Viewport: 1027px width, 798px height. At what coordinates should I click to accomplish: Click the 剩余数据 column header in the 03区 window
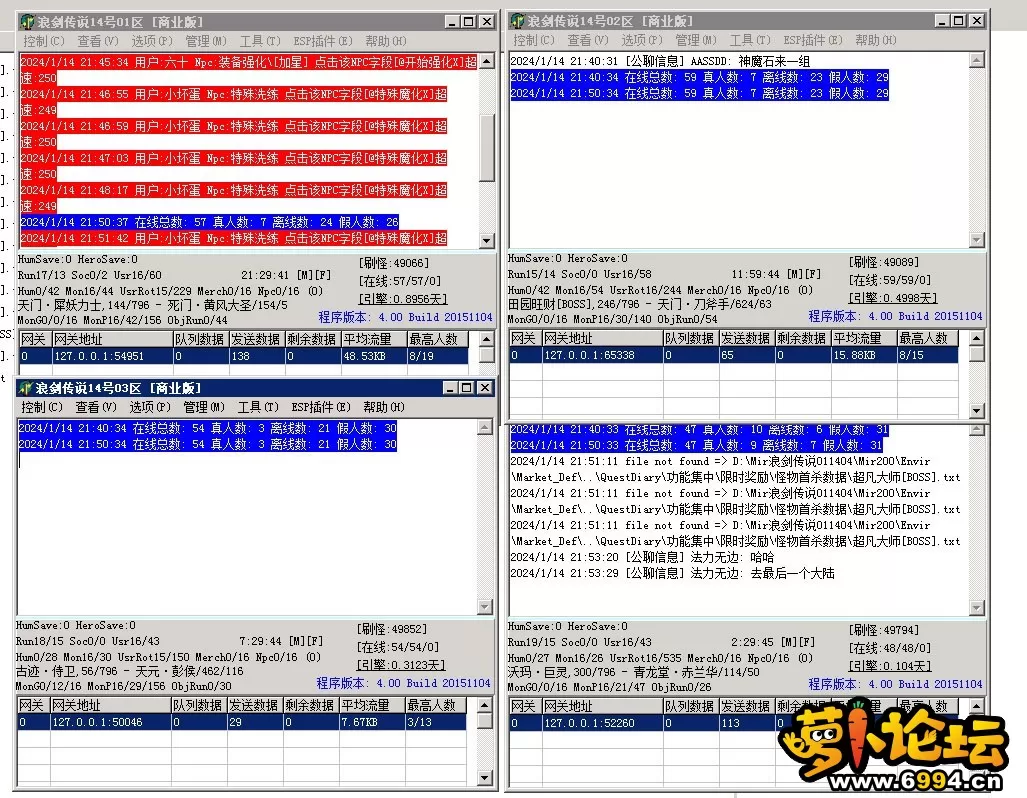tap(311, 706)
